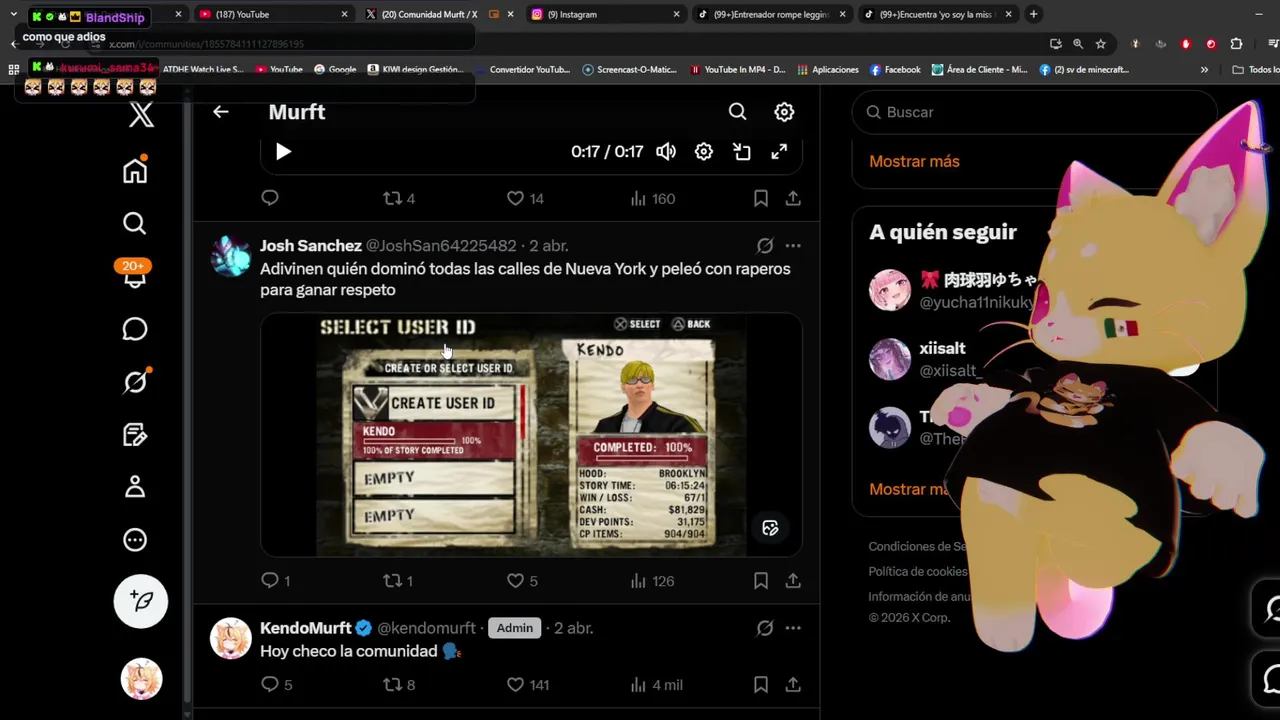Repost KendoMurft's post with 8 reposts

click(400, 685)
